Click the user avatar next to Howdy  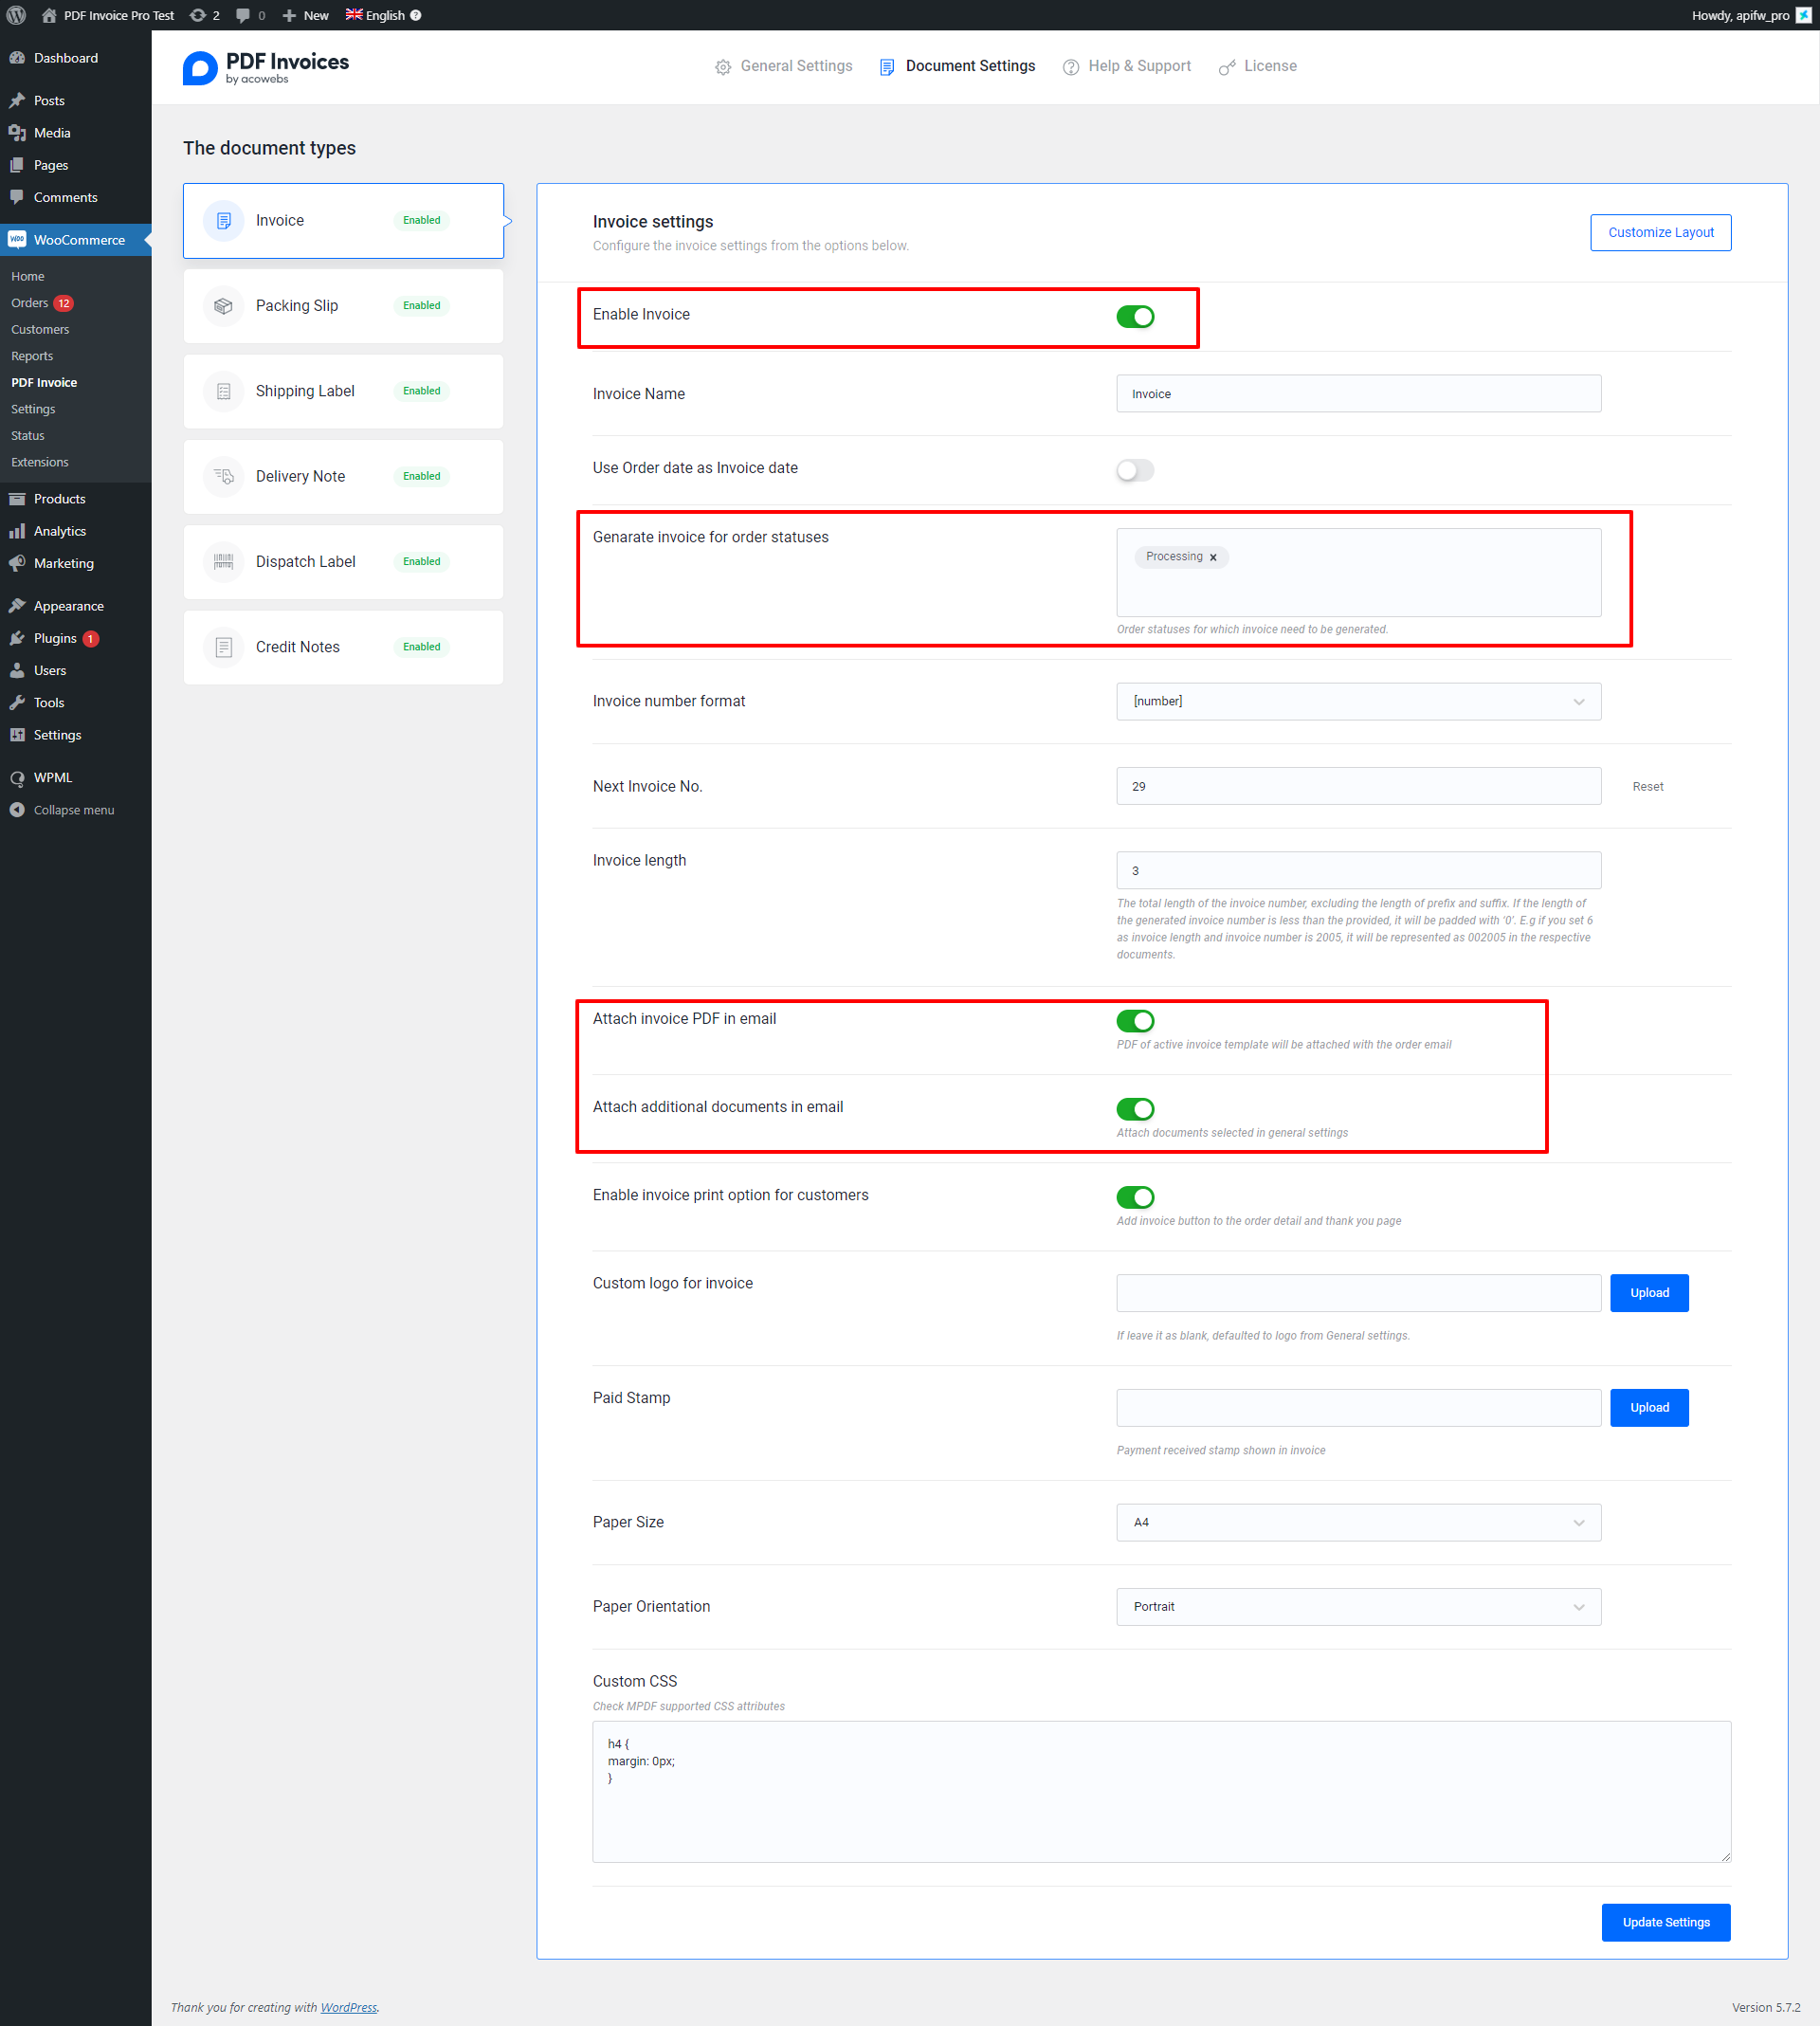[1803, 15]
